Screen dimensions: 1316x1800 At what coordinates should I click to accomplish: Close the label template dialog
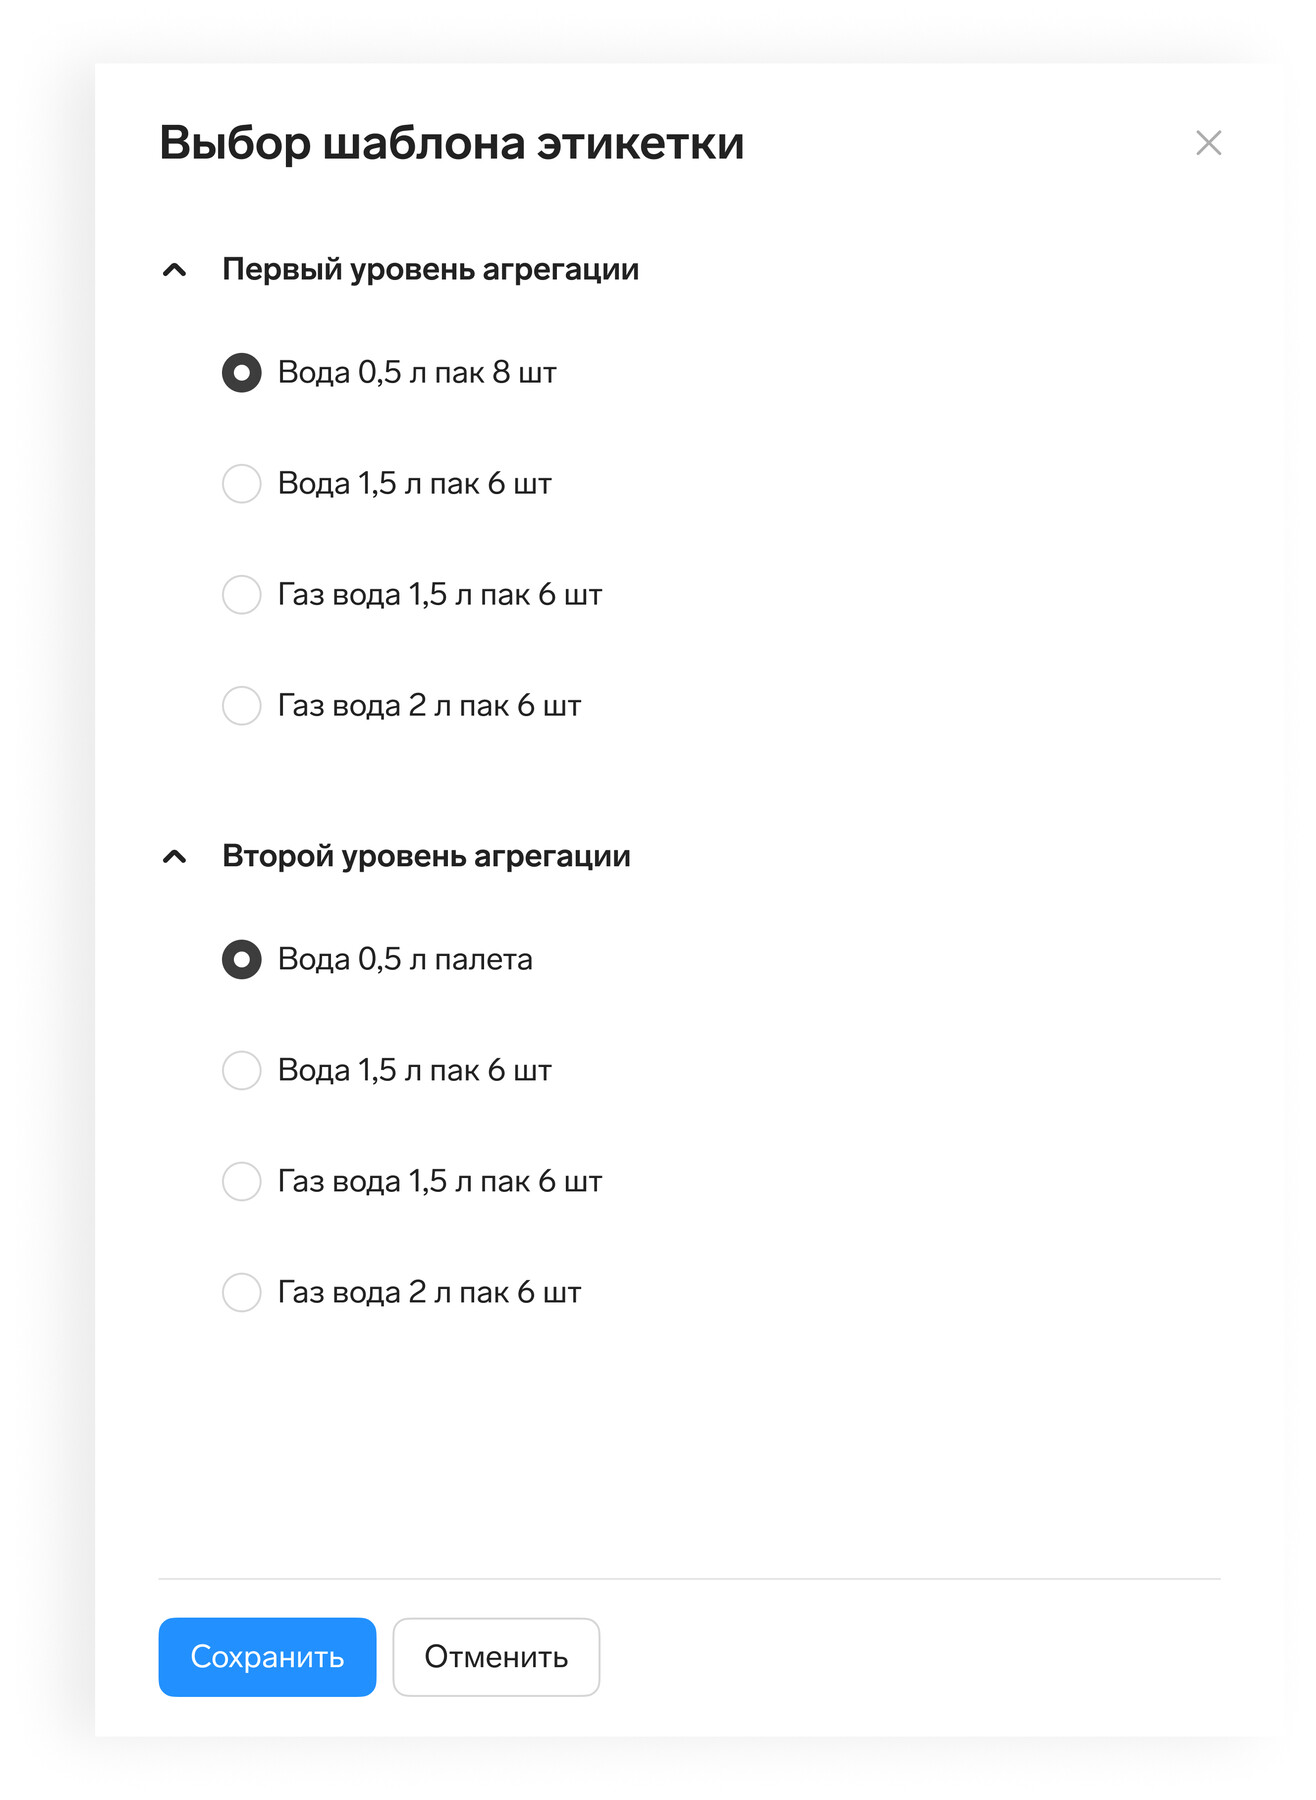coord(1208,143)
